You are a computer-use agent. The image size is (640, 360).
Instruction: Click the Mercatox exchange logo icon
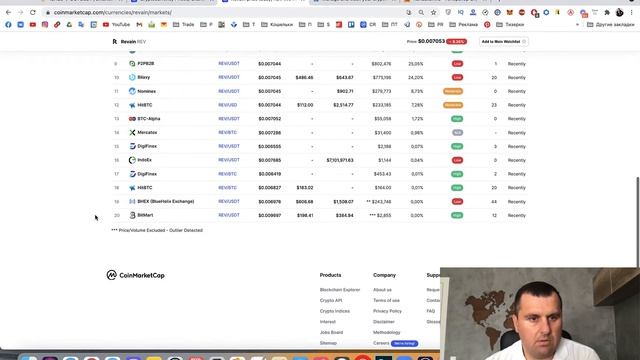pos(132,133)
